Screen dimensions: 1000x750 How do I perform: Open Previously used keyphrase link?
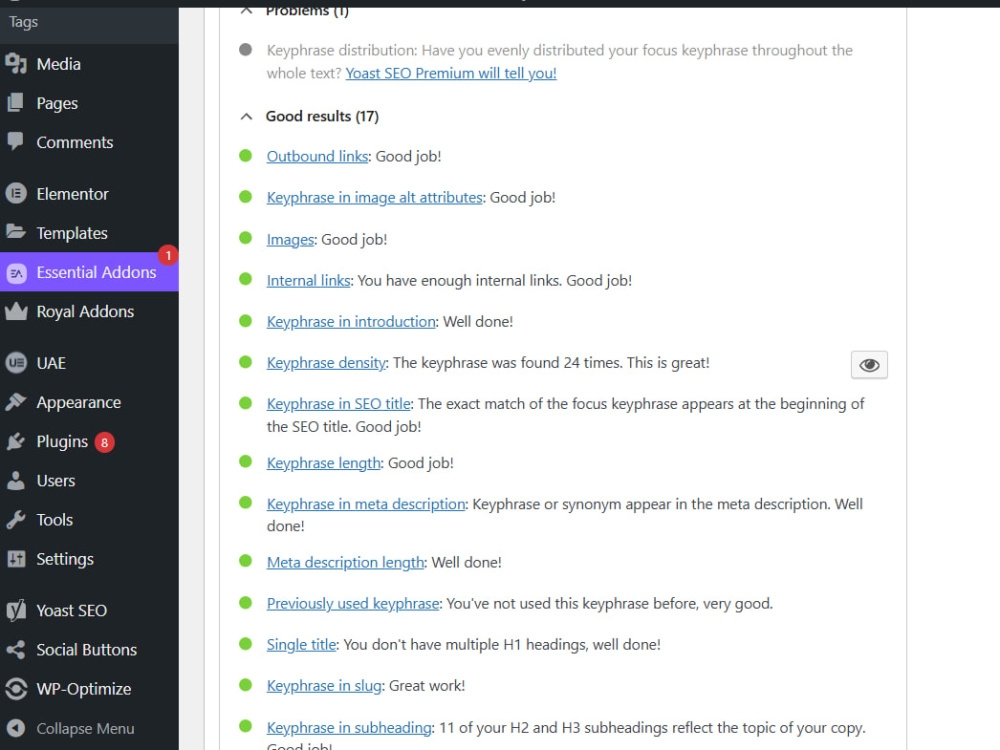pyautogui.click(x=353, y=603)
